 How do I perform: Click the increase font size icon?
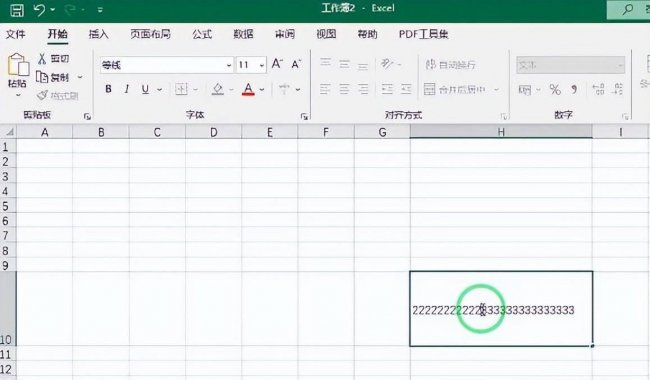tap(277, 64)
